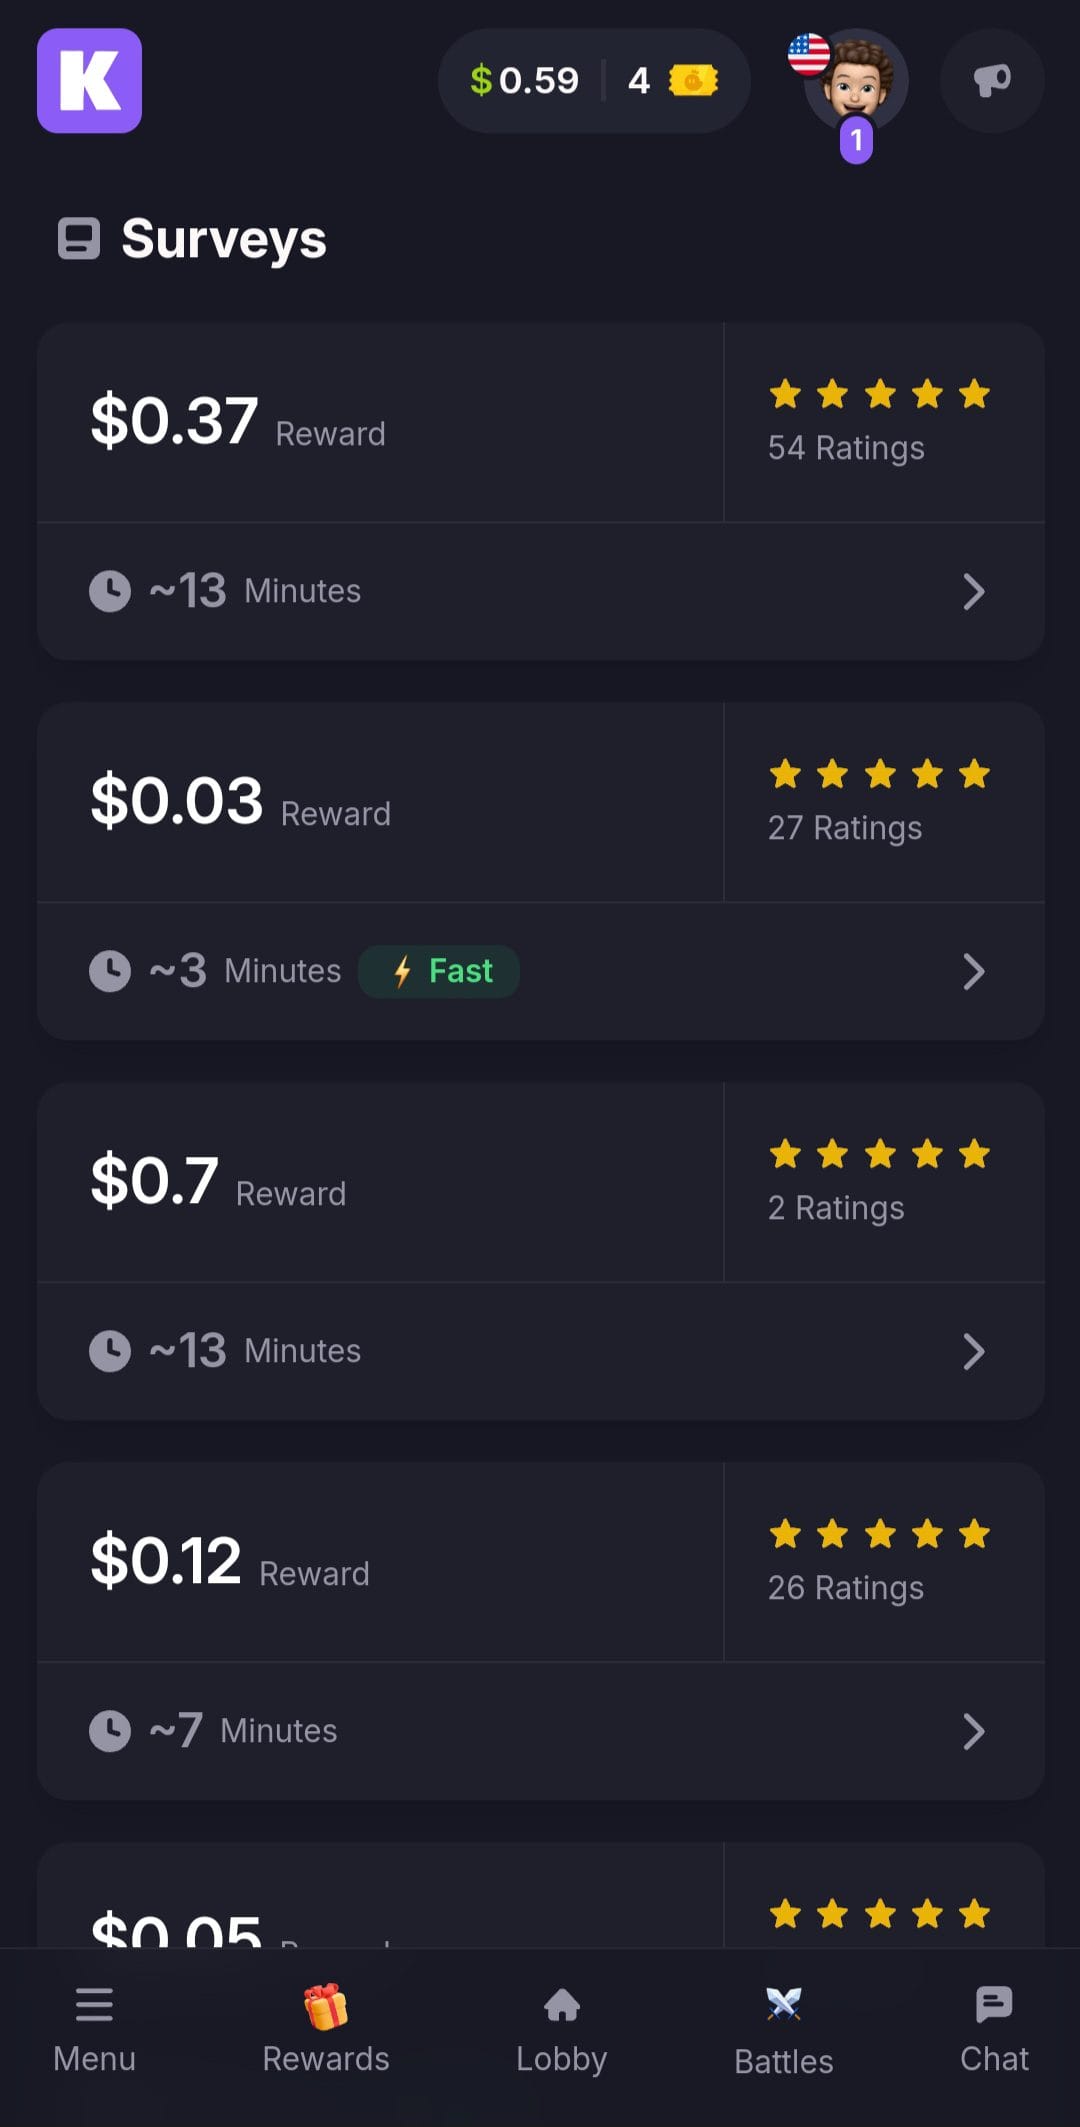Open the megaphone announcements icon

pyautogui.click(x=992, y=81)
